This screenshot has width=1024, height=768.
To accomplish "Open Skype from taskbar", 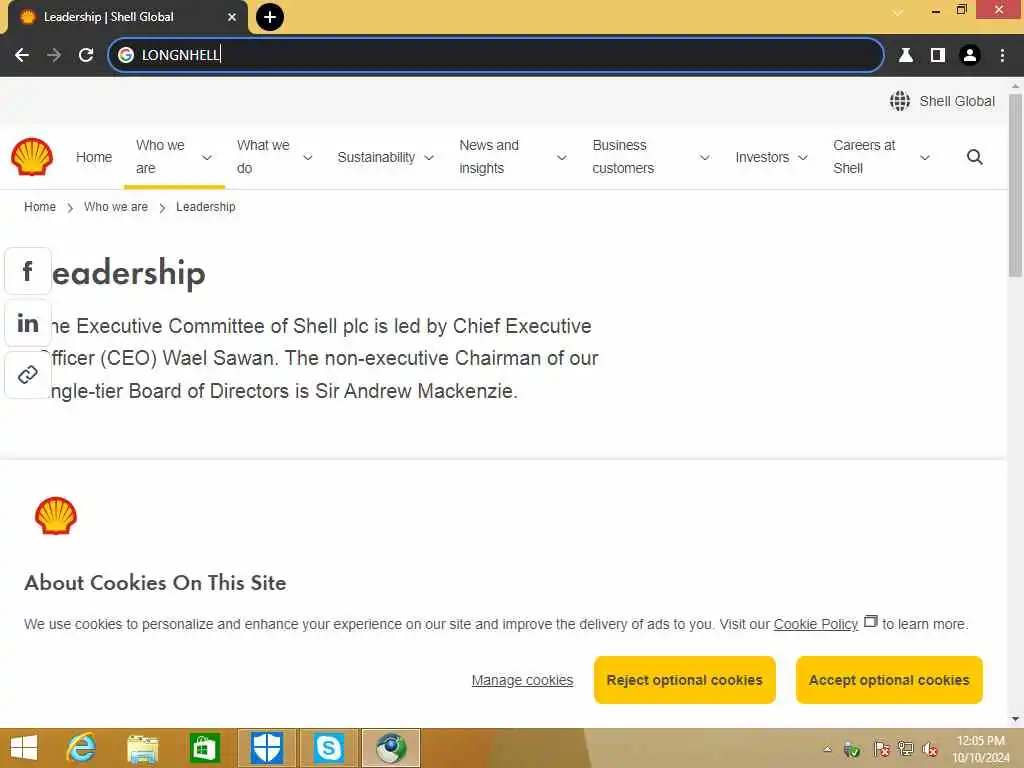I will [328, 748].
